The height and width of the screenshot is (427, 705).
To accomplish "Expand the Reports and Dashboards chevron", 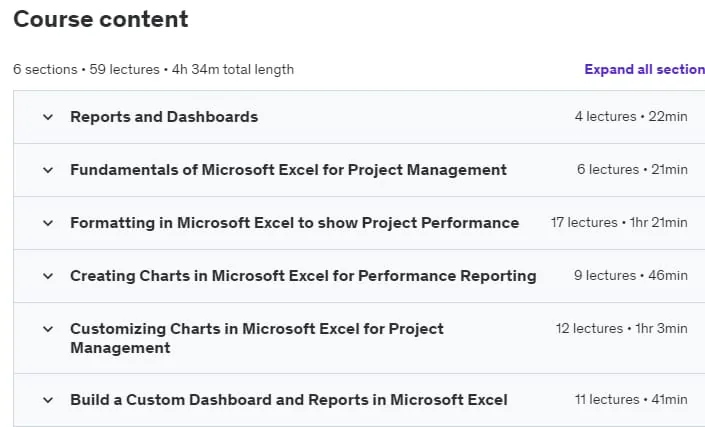I will (x=48, y=117).
